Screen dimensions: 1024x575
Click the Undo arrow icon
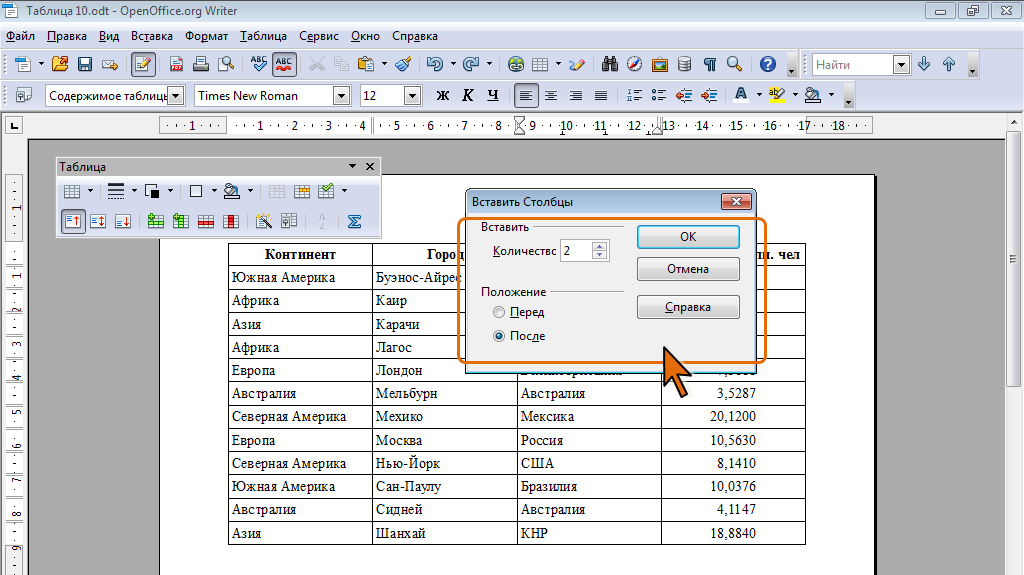[434, 64]
